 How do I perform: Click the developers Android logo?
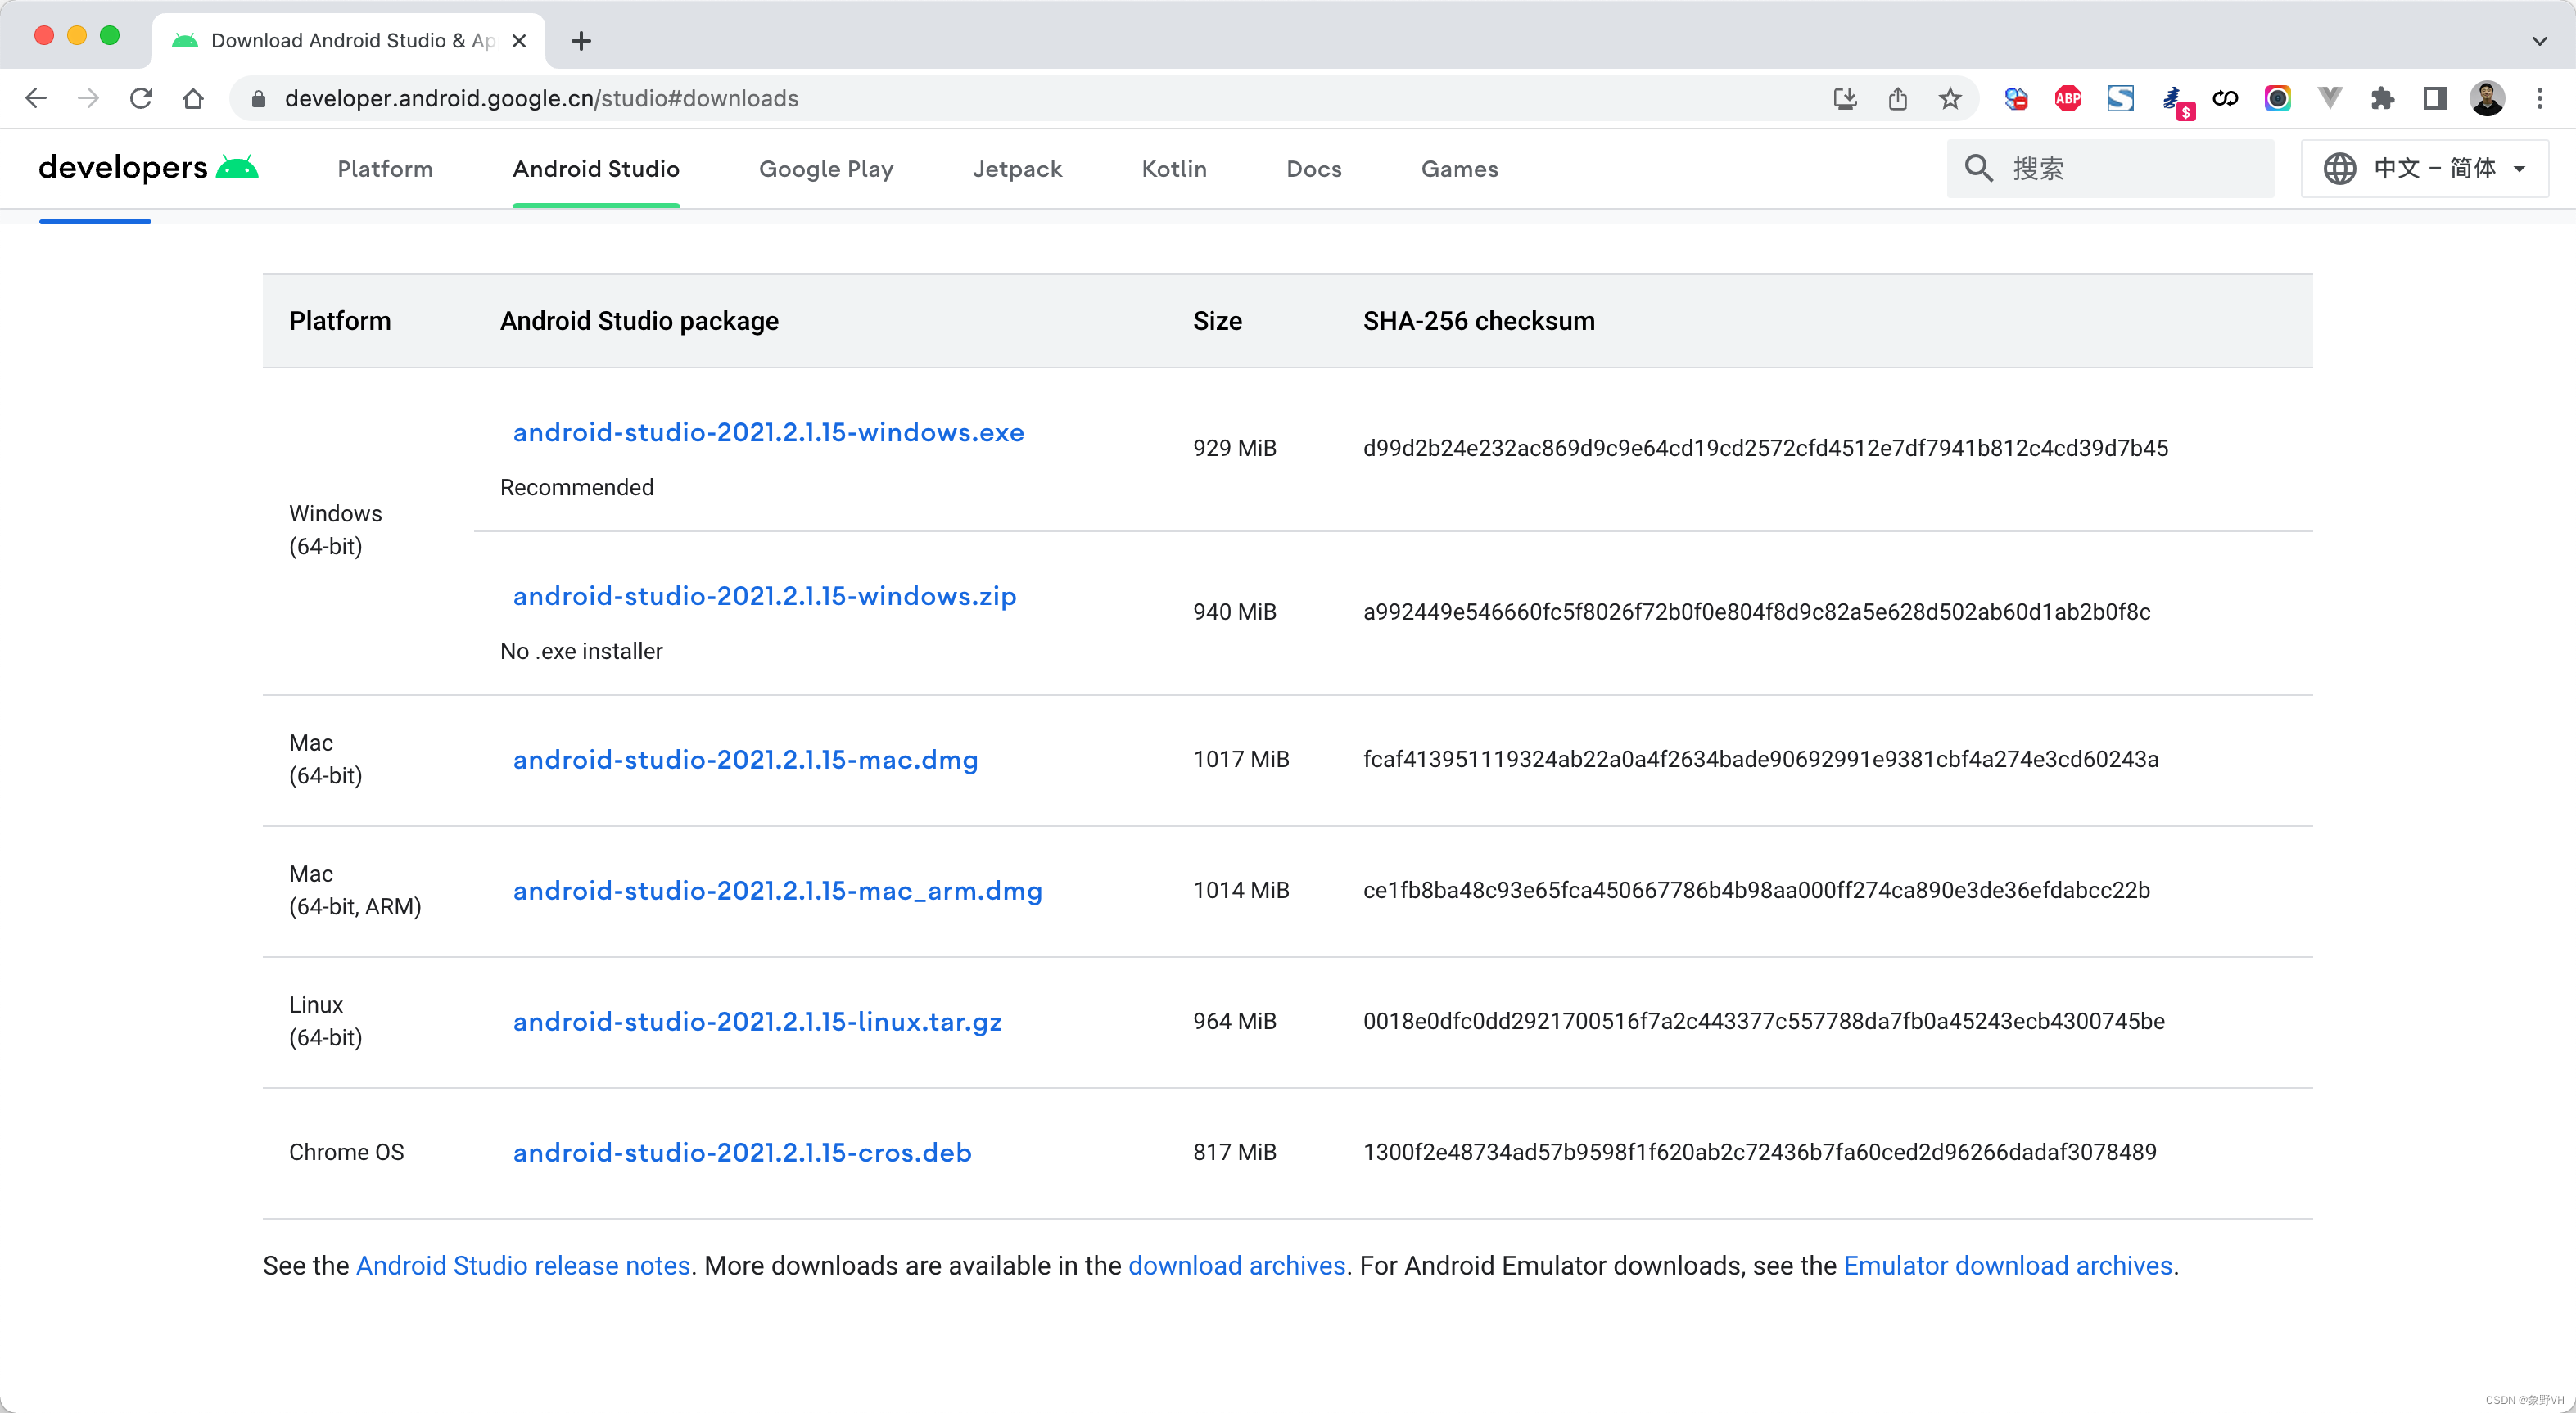(148, 168)
